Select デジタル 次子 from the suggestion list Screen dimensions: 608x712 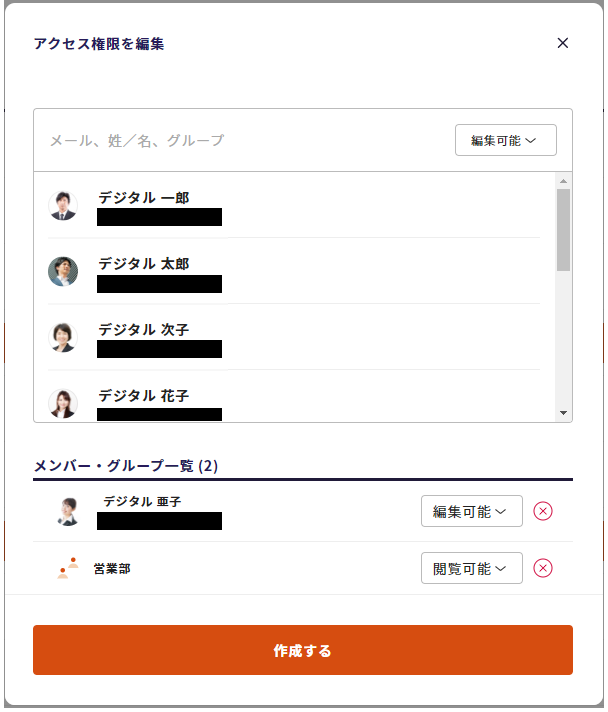pyautogui.click(x=143, y=329)
